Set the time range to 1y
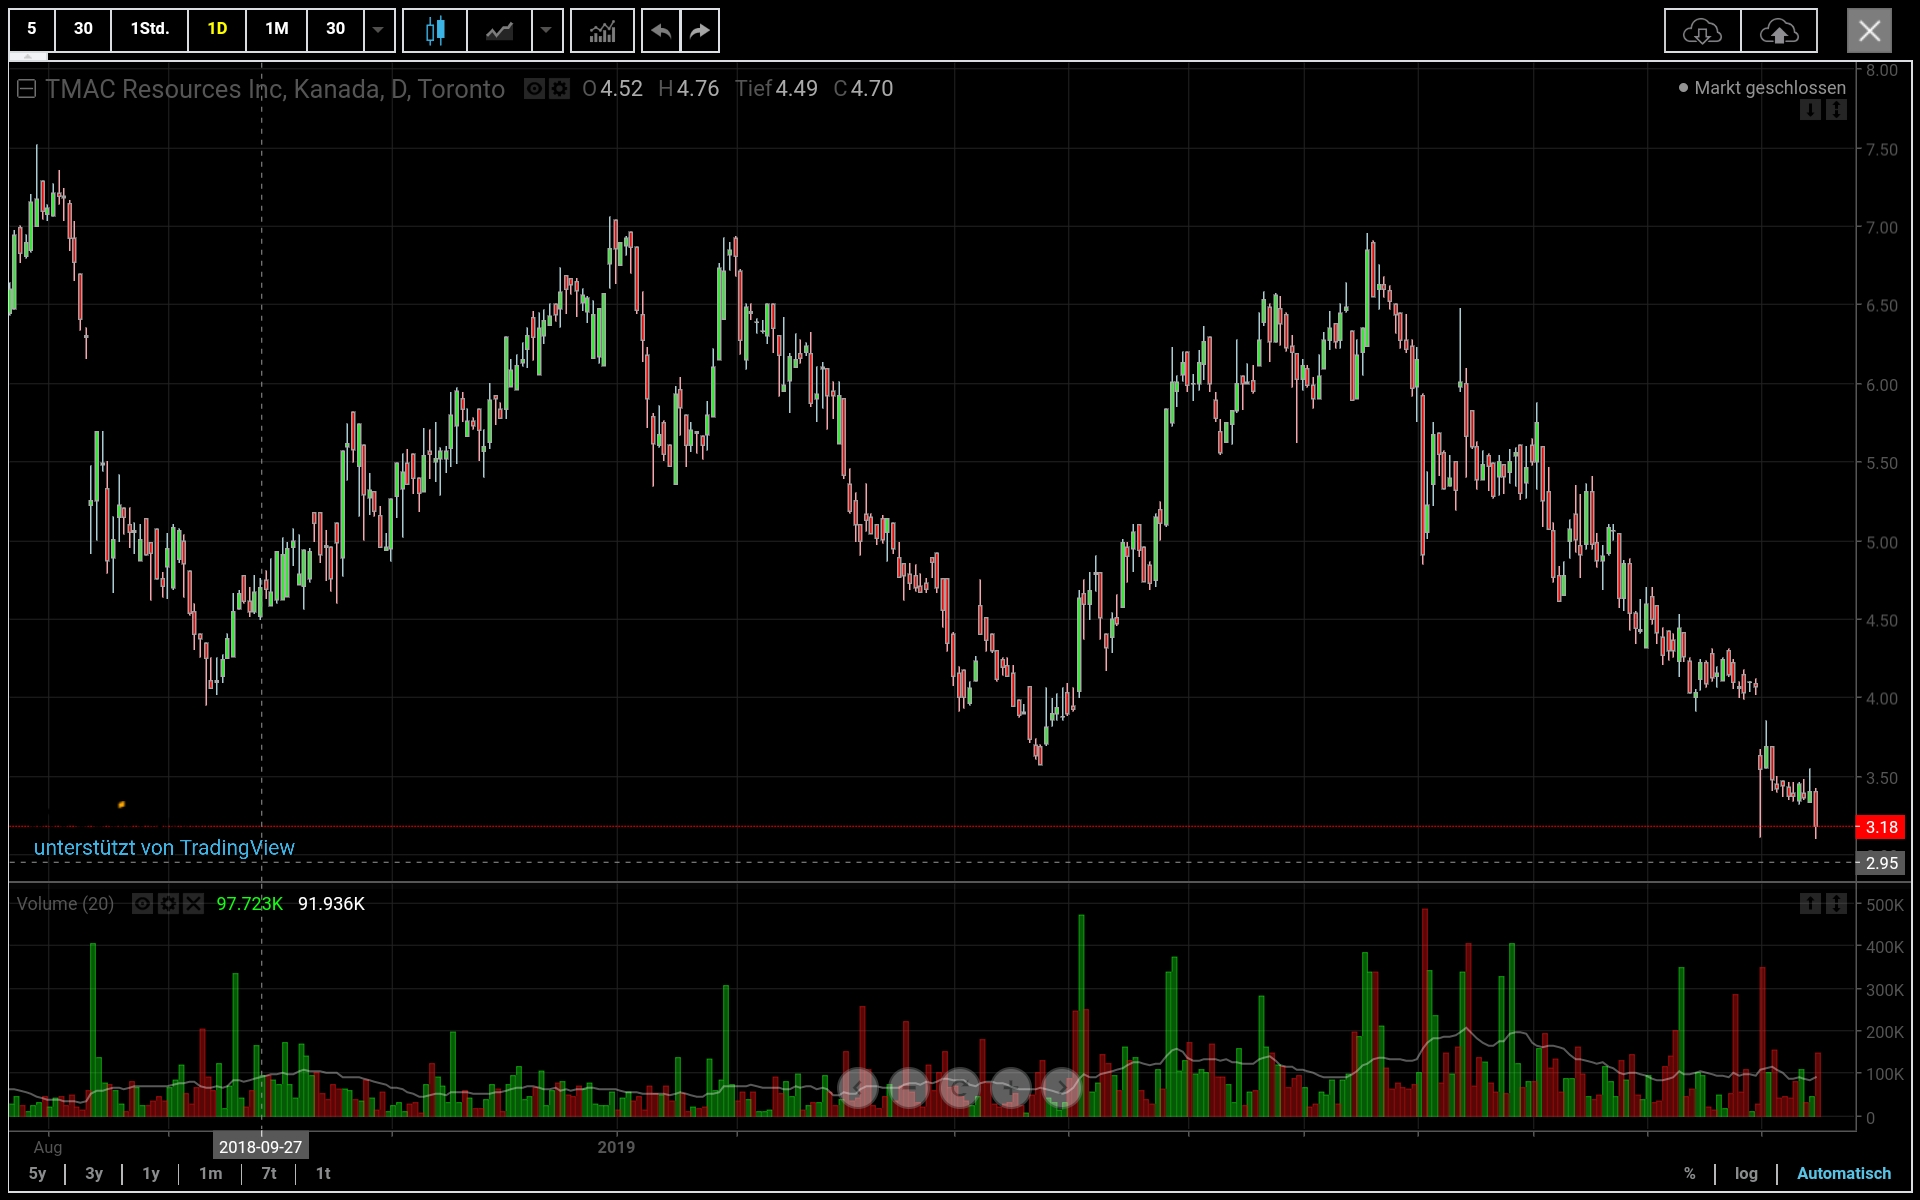The image size is (1920, 1200). (x=151, y=1173)
